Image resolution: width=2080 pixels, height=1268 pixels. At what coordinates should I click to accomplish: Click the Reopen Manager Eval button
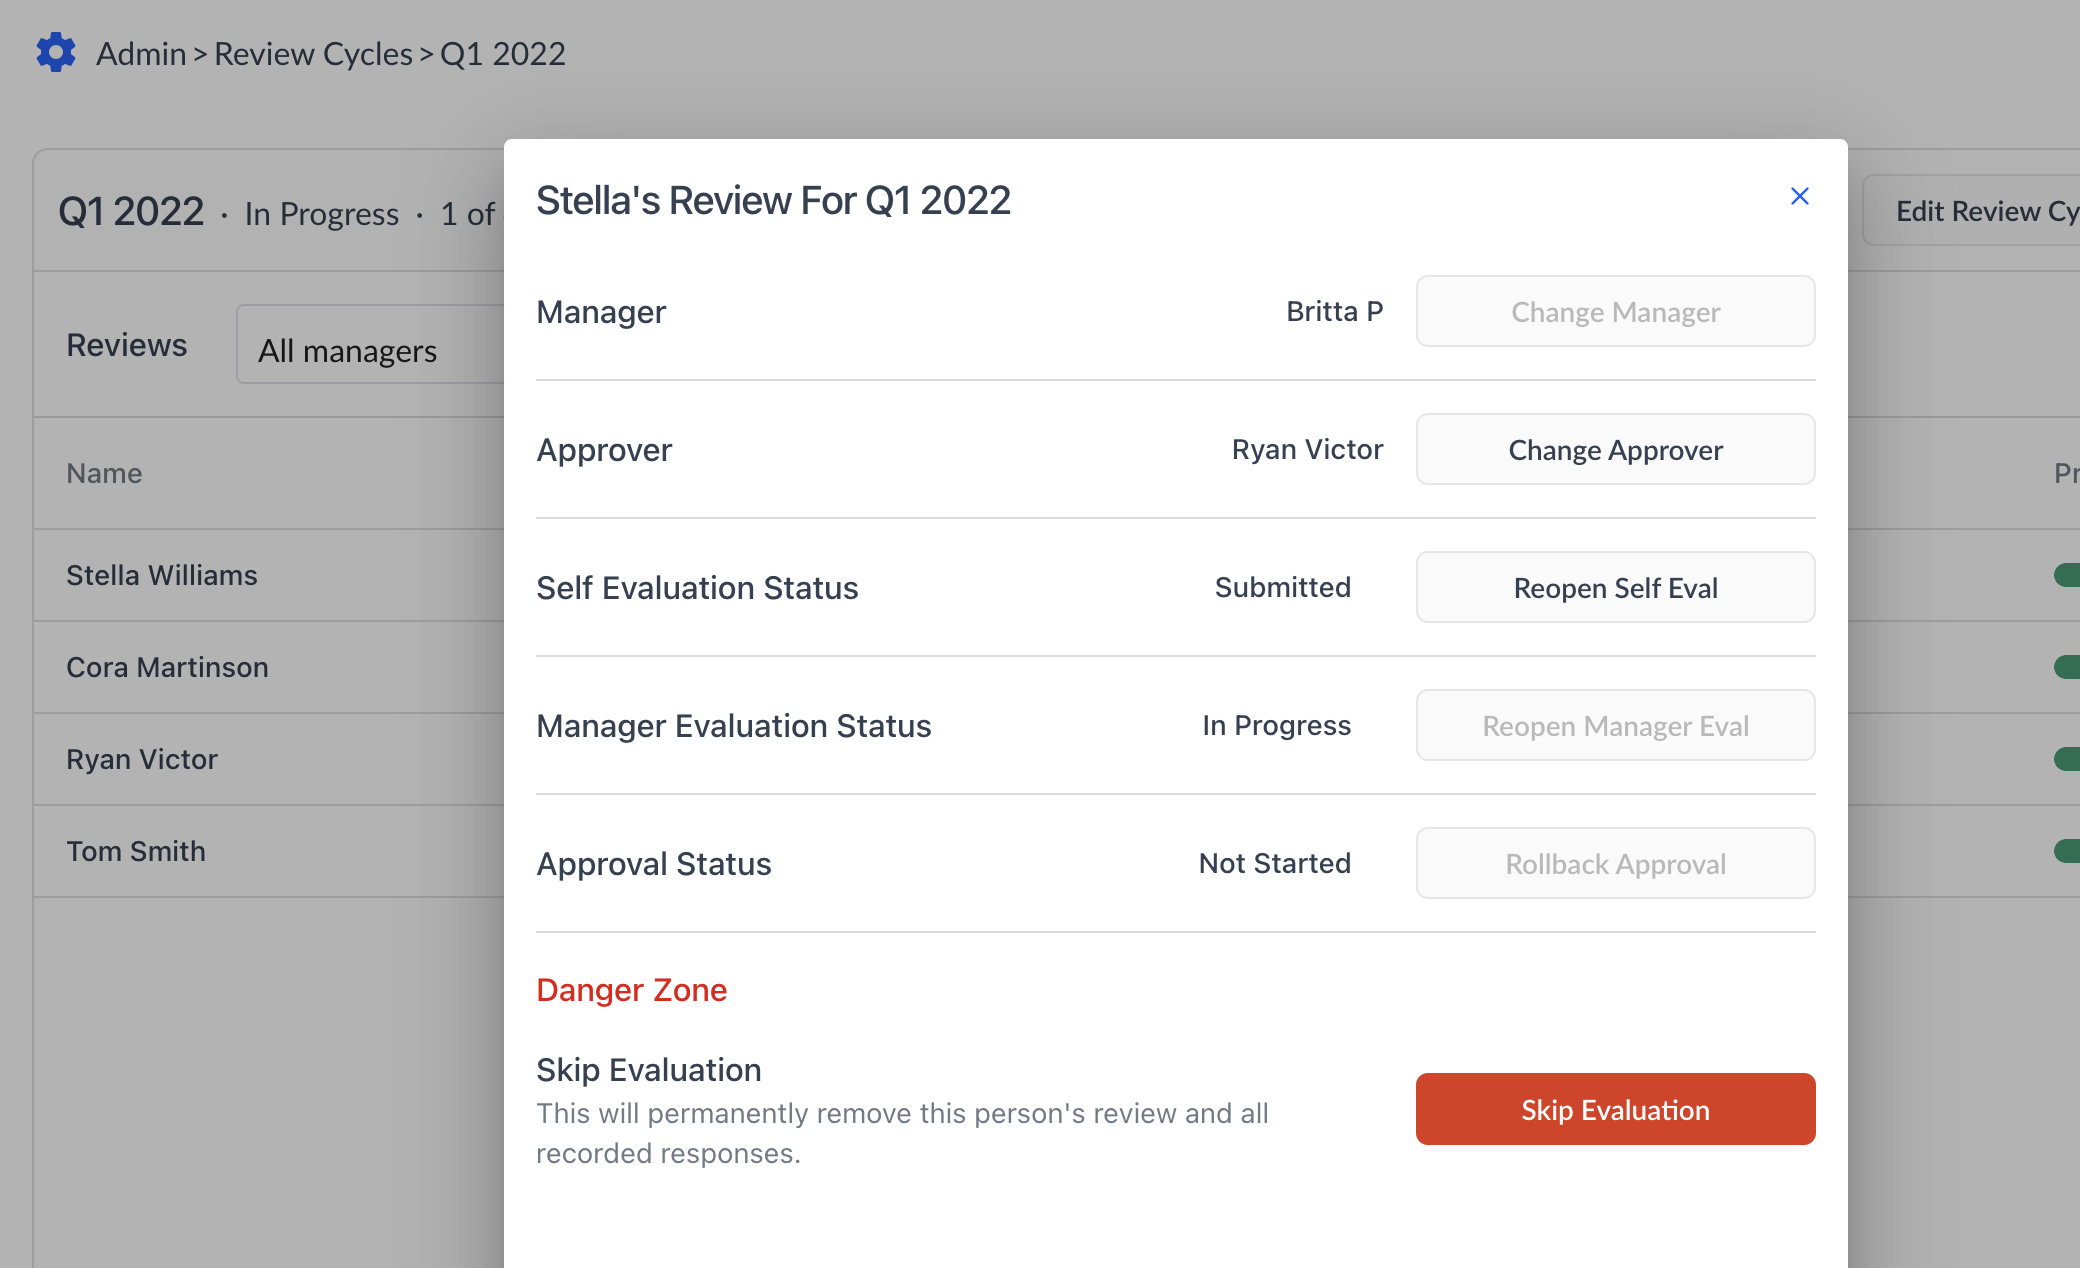[1615, 726]
